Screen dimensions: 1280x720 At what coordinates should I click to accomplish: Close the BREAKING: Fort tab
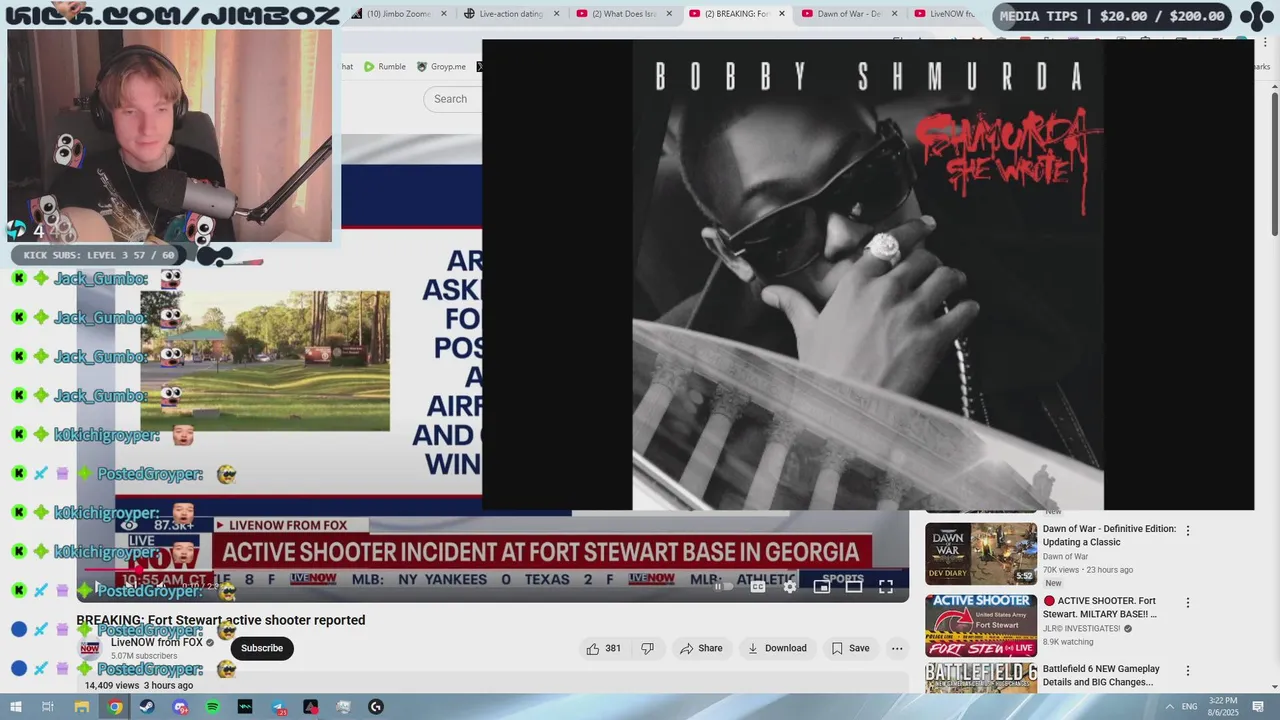[x=781, y=14]
